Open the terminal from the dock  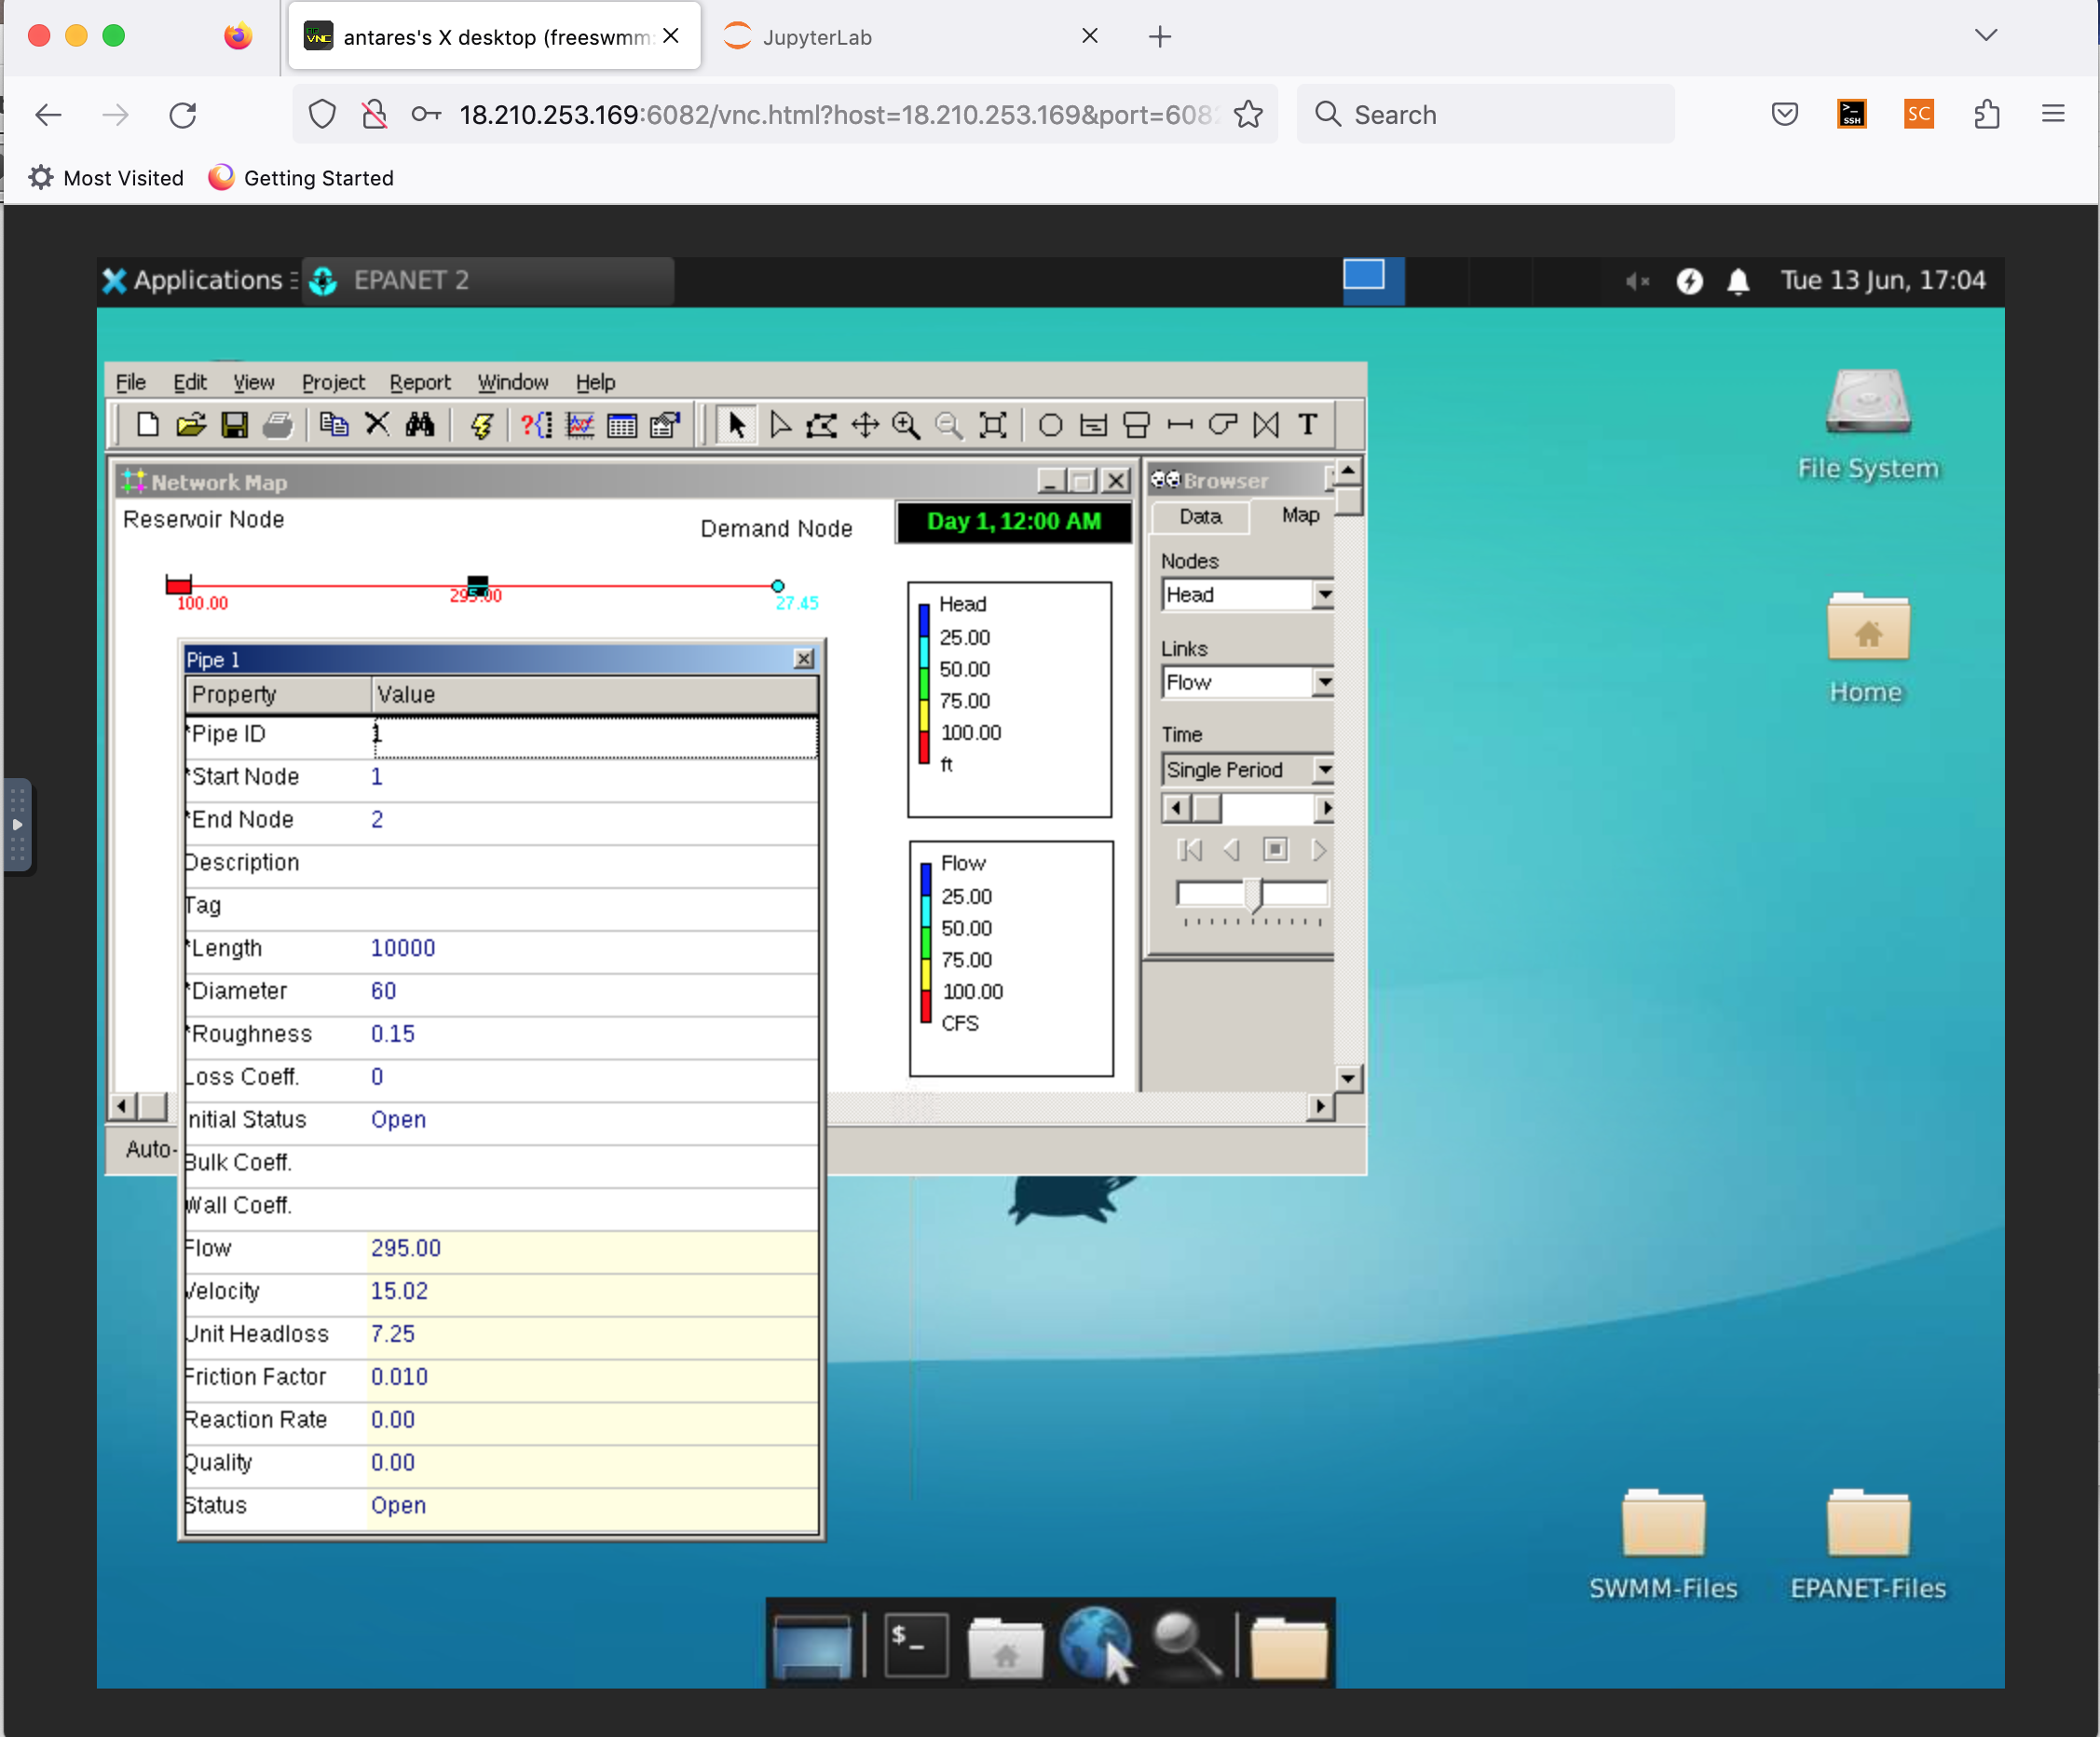click(x=916, y=1645)
